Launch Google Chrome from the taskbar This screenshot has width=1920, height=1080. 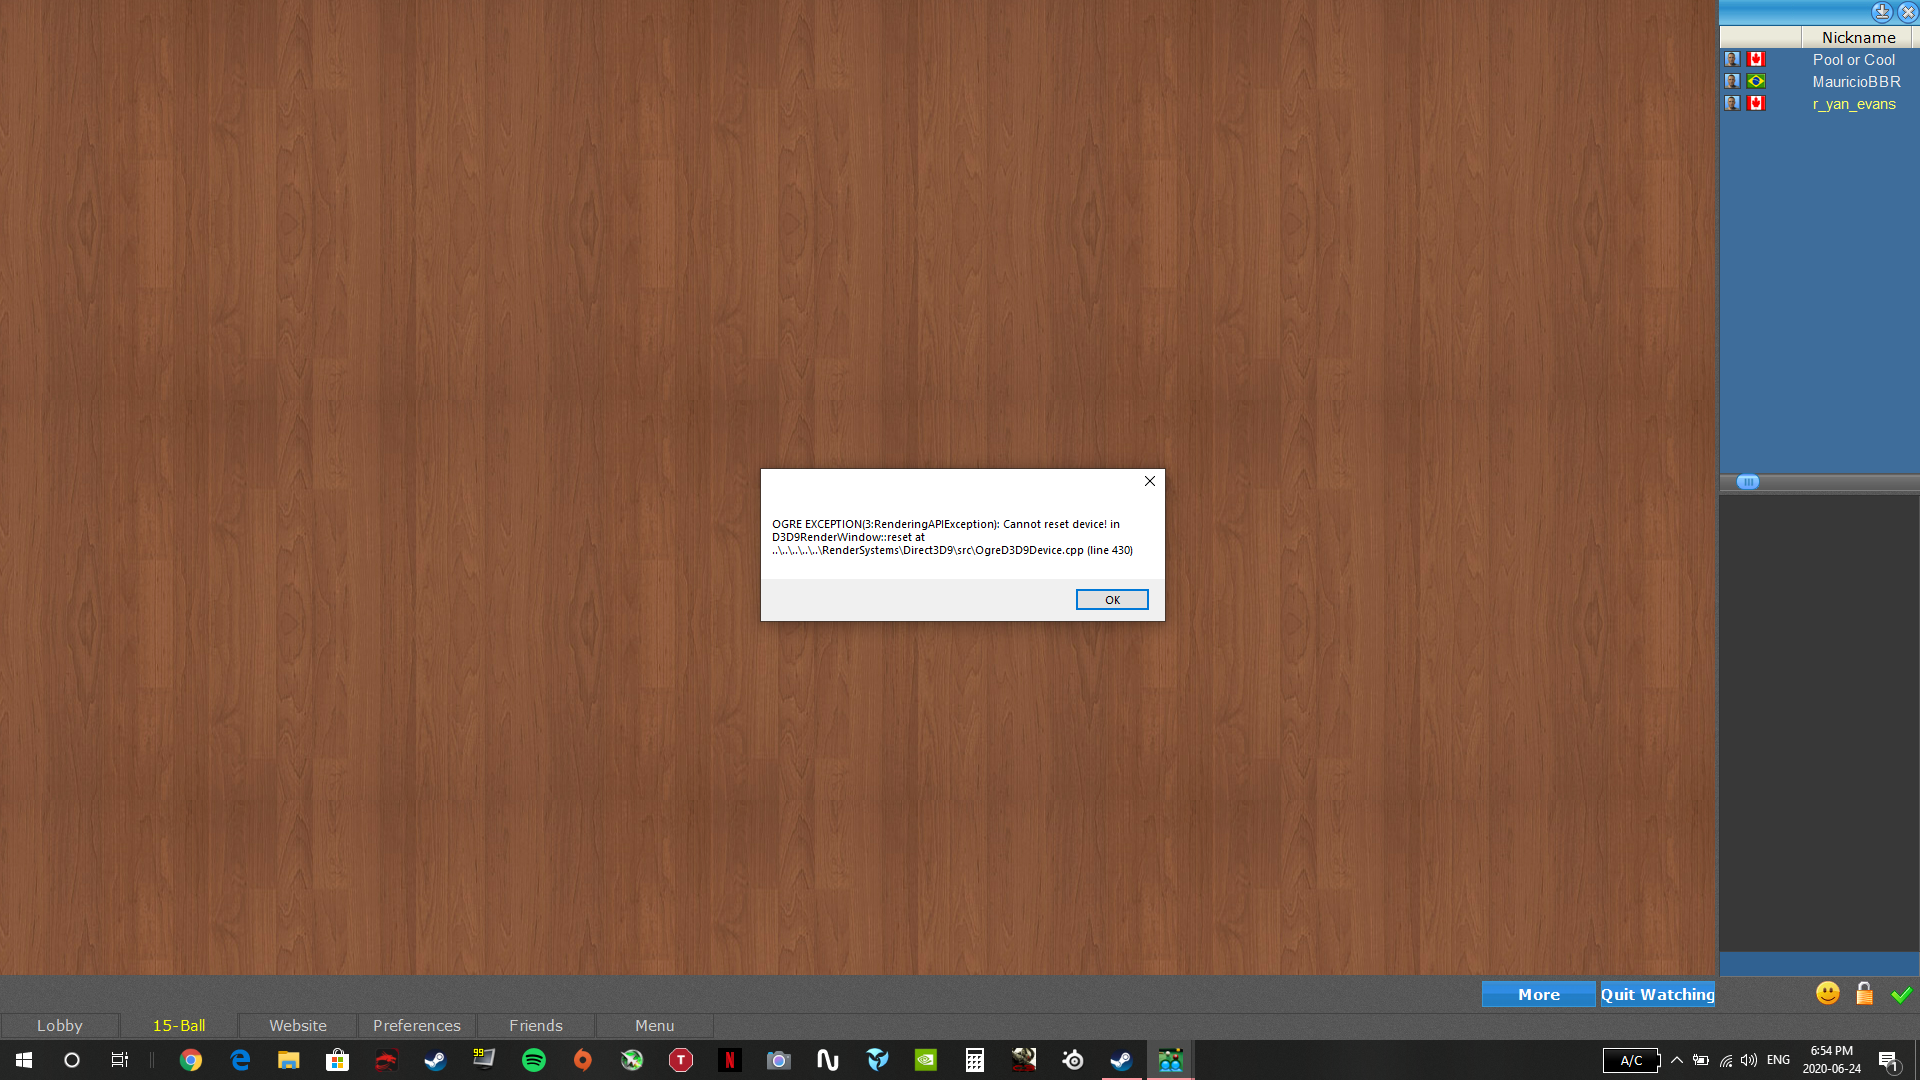coord(191,1060)
